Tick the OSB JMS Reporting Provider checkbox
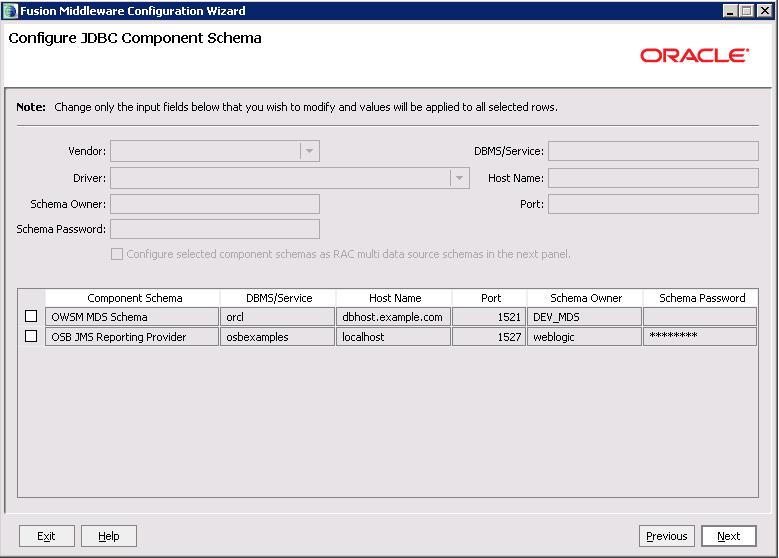 [x=31, y=336]
